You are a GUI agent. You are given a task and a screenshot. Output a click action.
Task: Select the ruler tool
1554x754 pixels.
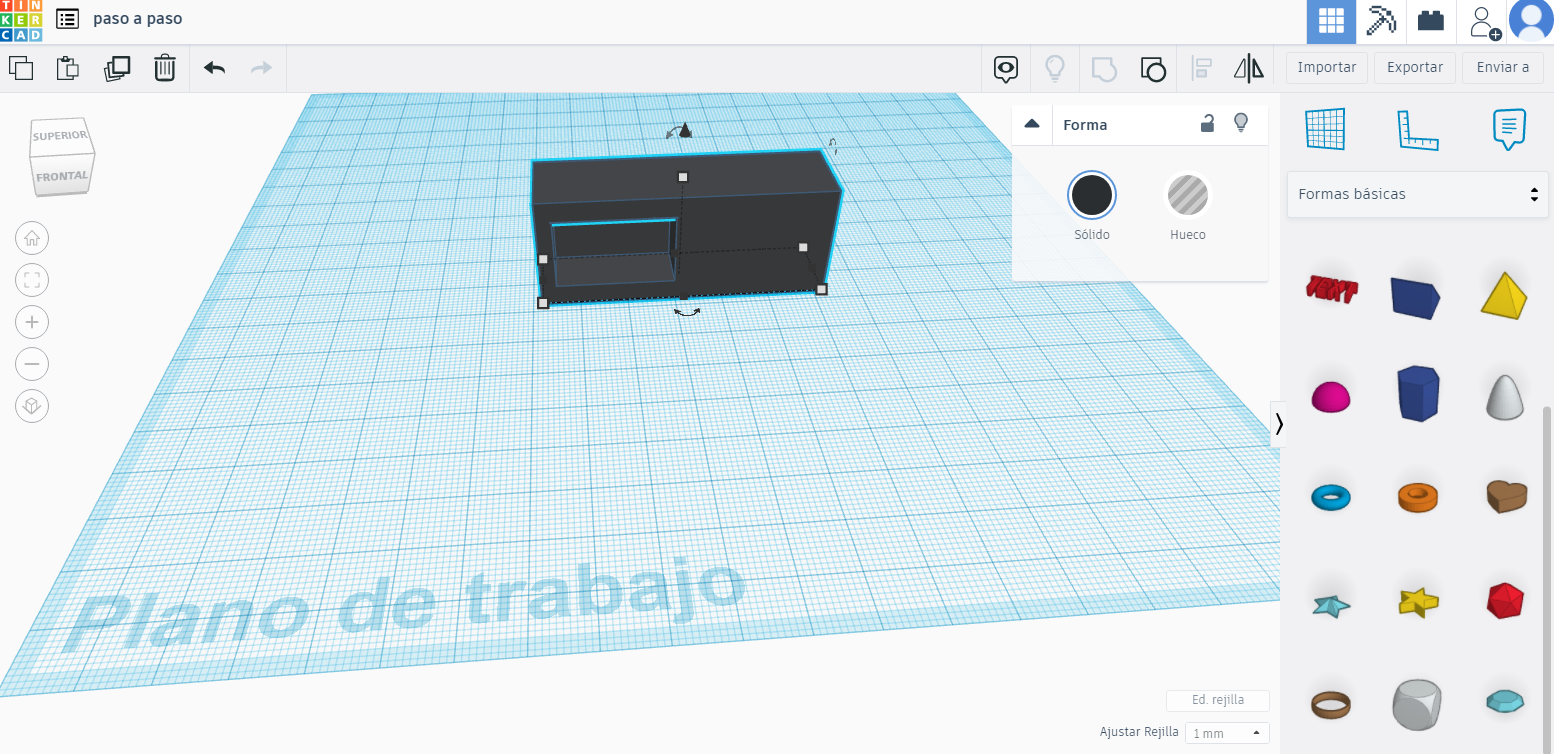pos(1415,128)
